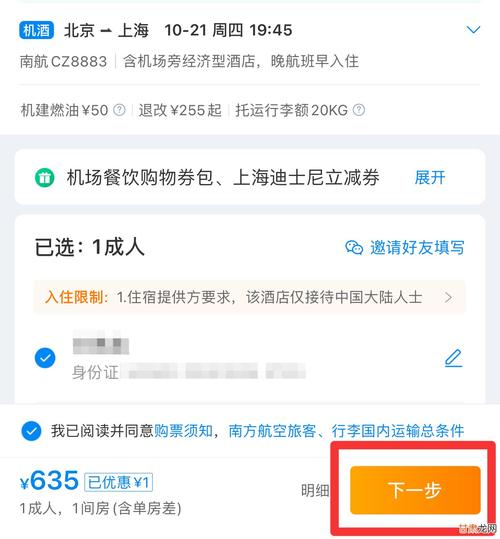Tap the 已优惠¥1 discount tag
The height and width of the screenshot is (539, 500).
(119, 482)
